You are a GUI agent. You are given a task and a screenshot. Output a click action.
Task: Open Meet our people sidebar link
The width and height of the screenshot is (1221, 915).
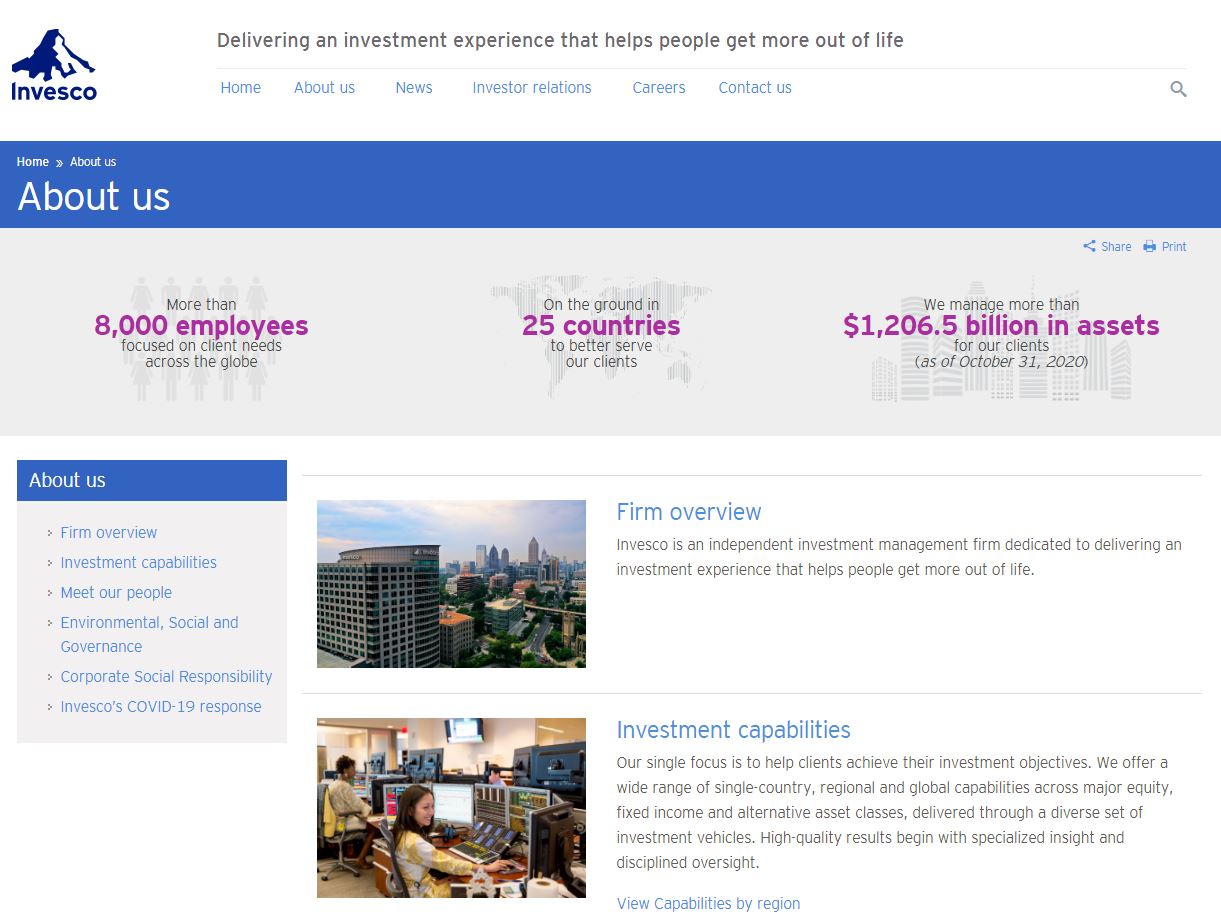tap(116, 593)
